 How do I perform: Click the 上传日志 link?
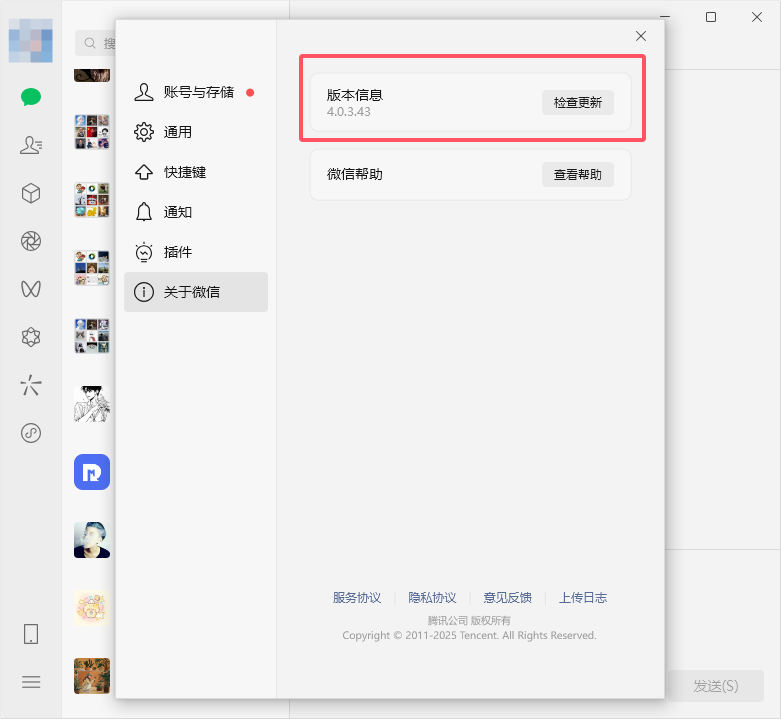583,598
